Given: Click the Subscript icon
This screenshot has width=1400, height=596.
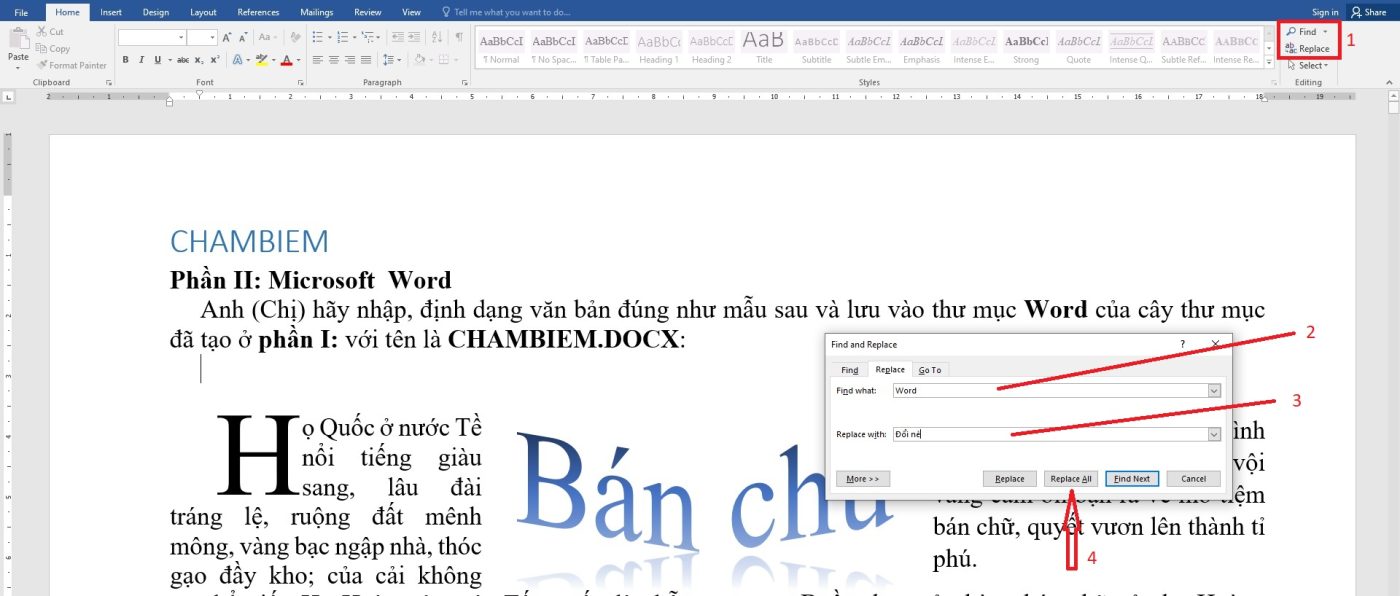Looking at the screenshot, I should [x=198, y=59].
